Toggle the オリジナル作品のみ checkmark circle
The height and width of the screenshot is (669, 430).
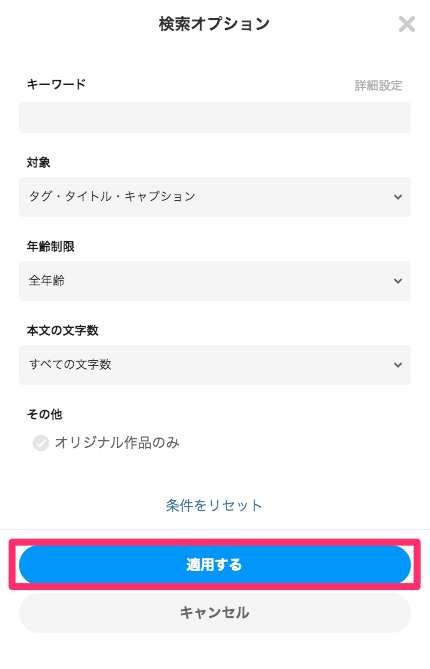click(41, 443)
